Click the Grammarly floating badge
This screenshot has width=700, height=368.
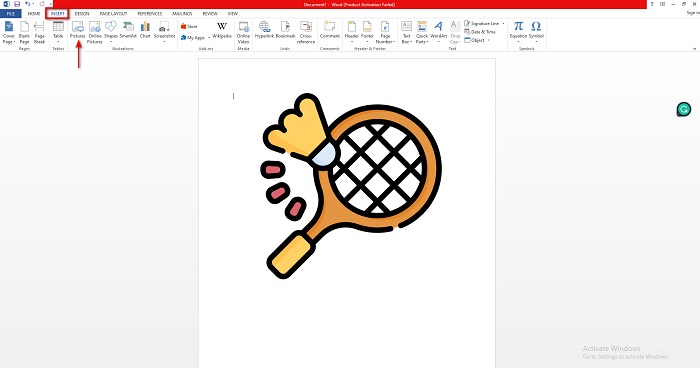pyautogui.click(x=683, y=109)
